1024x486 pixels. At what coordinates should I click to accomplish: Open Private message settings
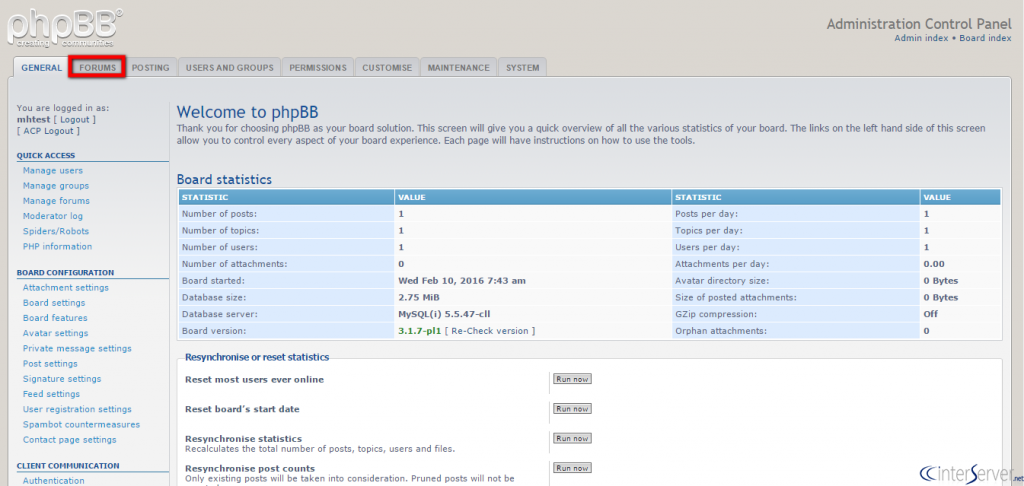(77, 348)
